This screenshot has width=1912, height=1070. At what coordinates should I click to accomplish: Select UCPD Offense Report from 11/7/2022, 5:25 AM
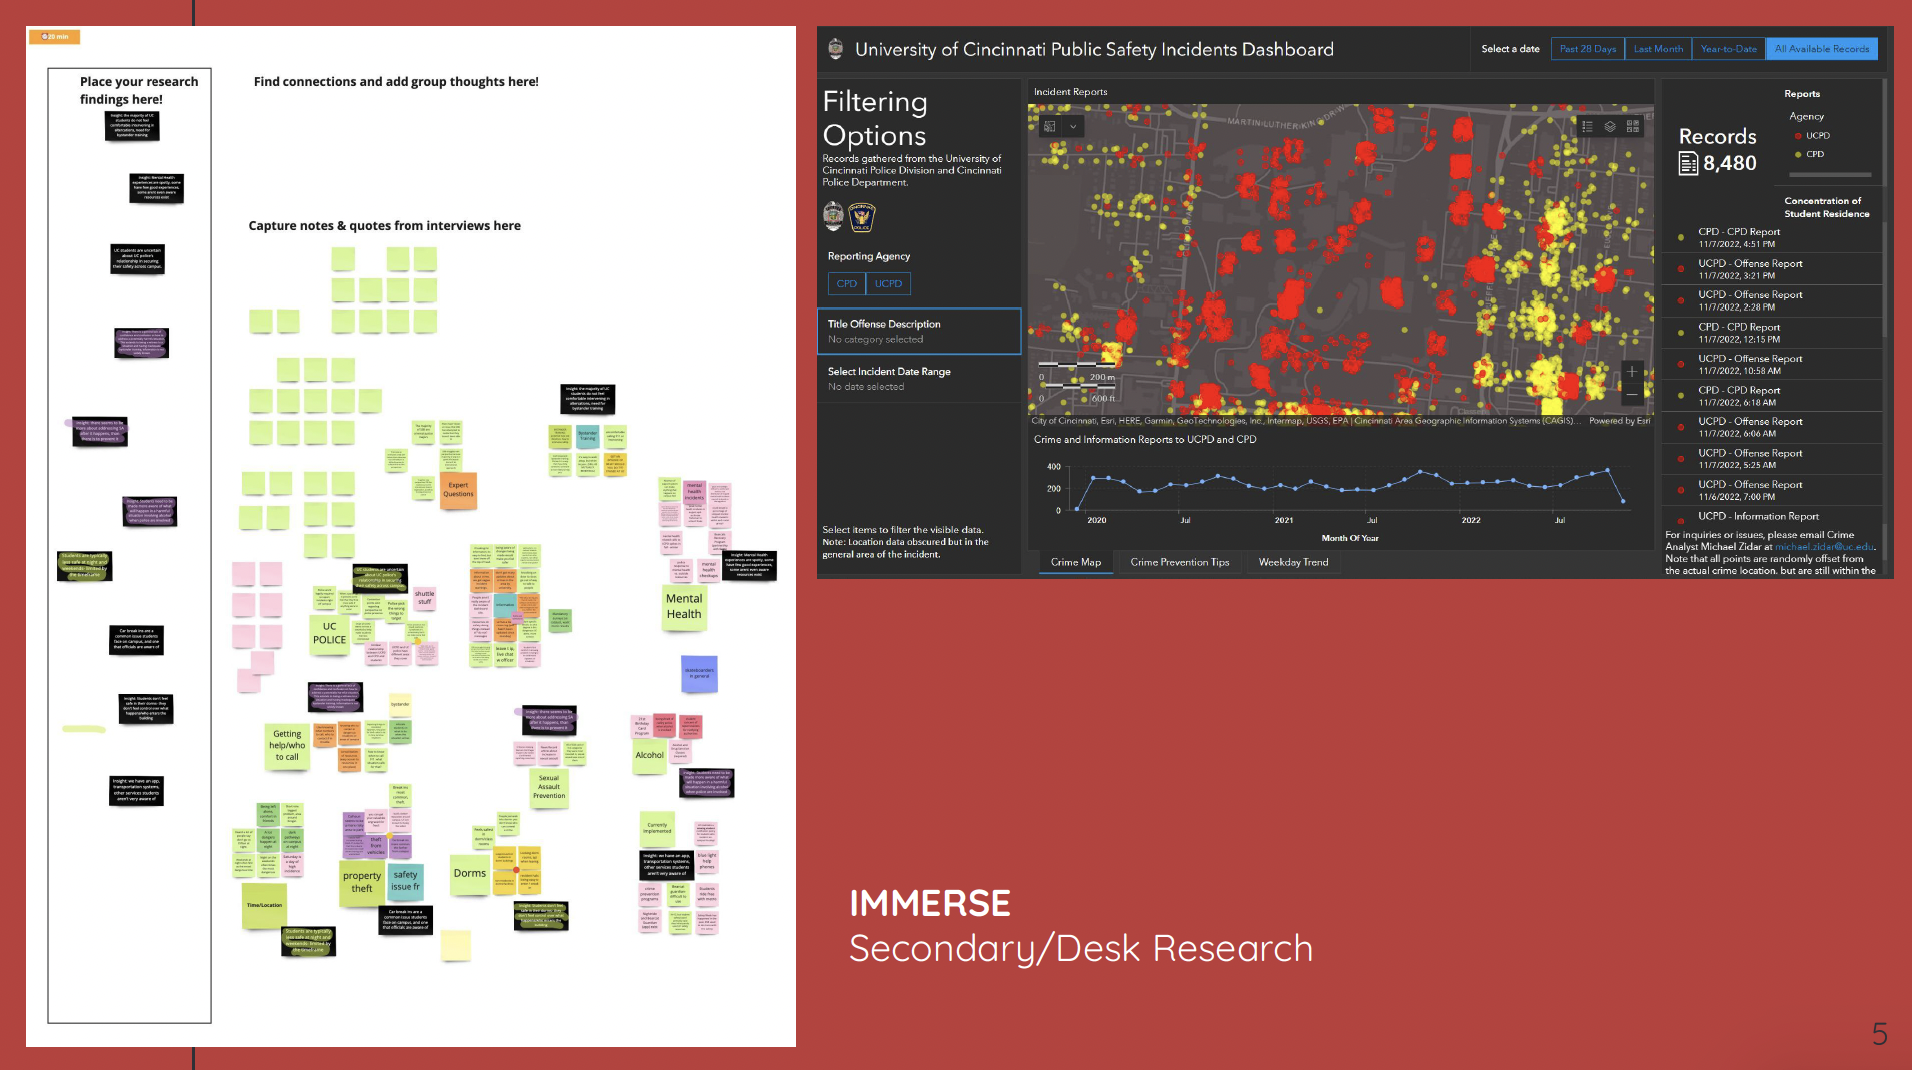point(1772,459)
